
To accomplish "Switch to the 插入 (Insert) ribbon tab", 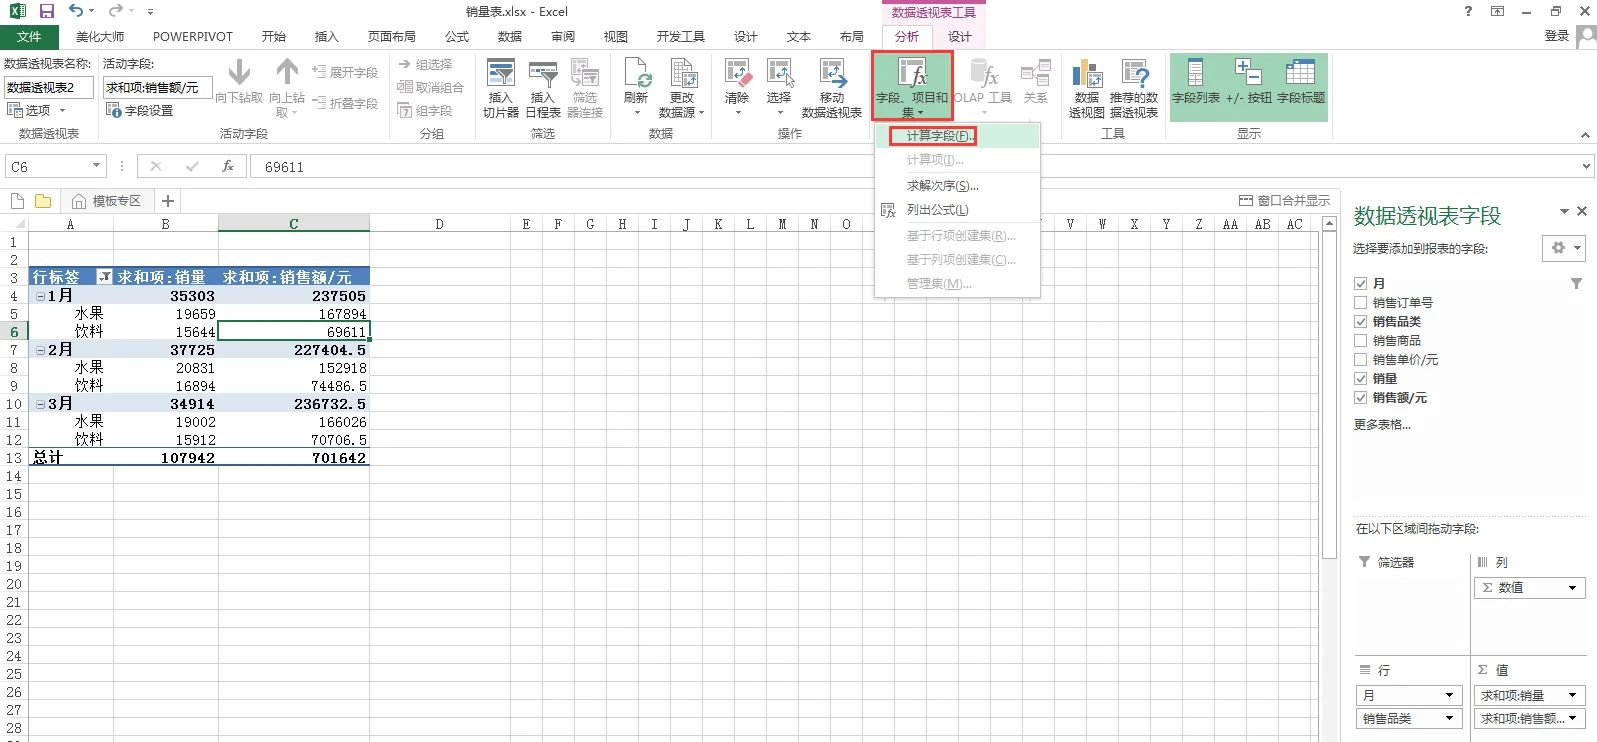I will point(327,37).
